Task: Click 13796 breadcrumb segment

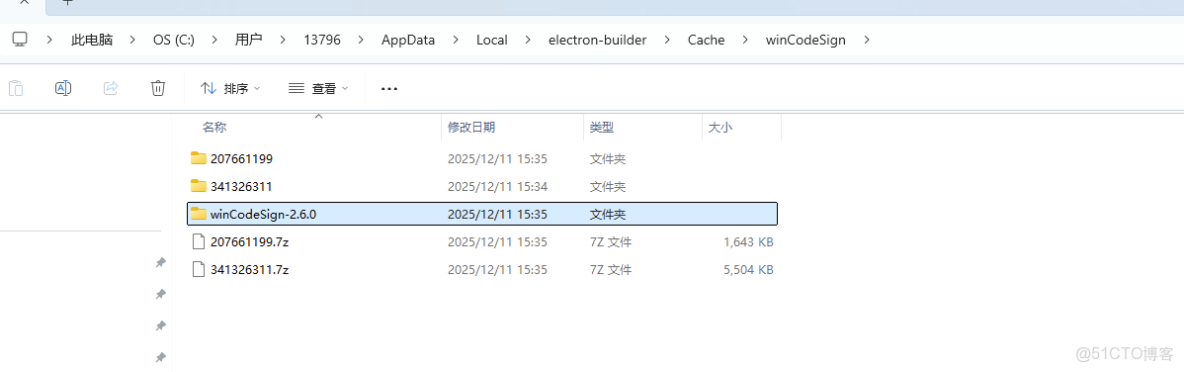Action: [322, 40]
